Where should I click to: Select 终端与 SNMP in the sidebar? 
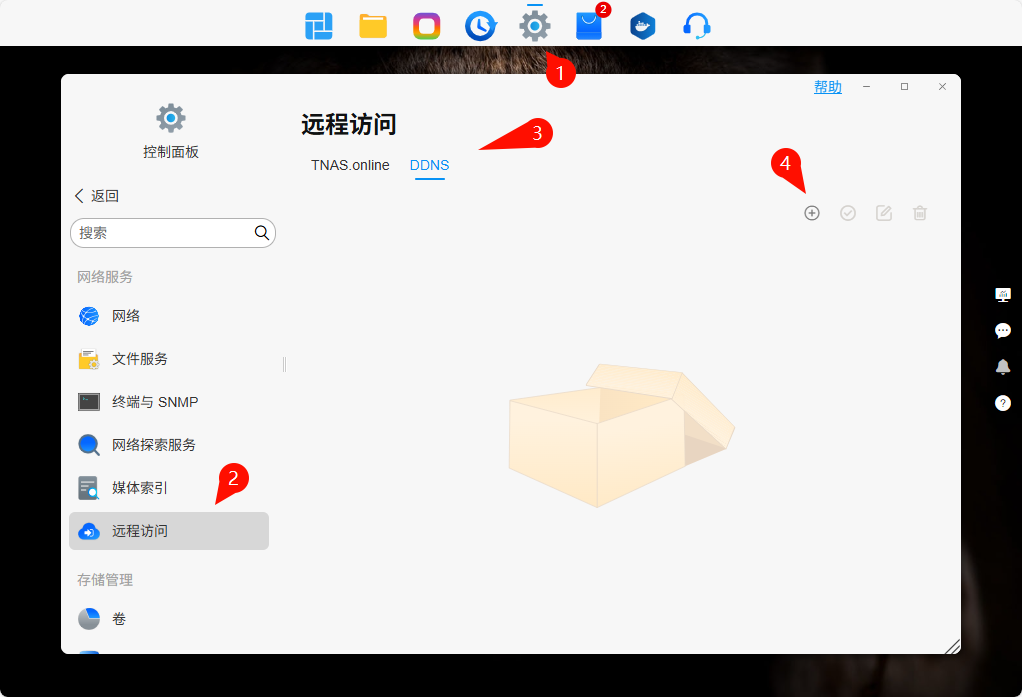(x=169, y=402)
